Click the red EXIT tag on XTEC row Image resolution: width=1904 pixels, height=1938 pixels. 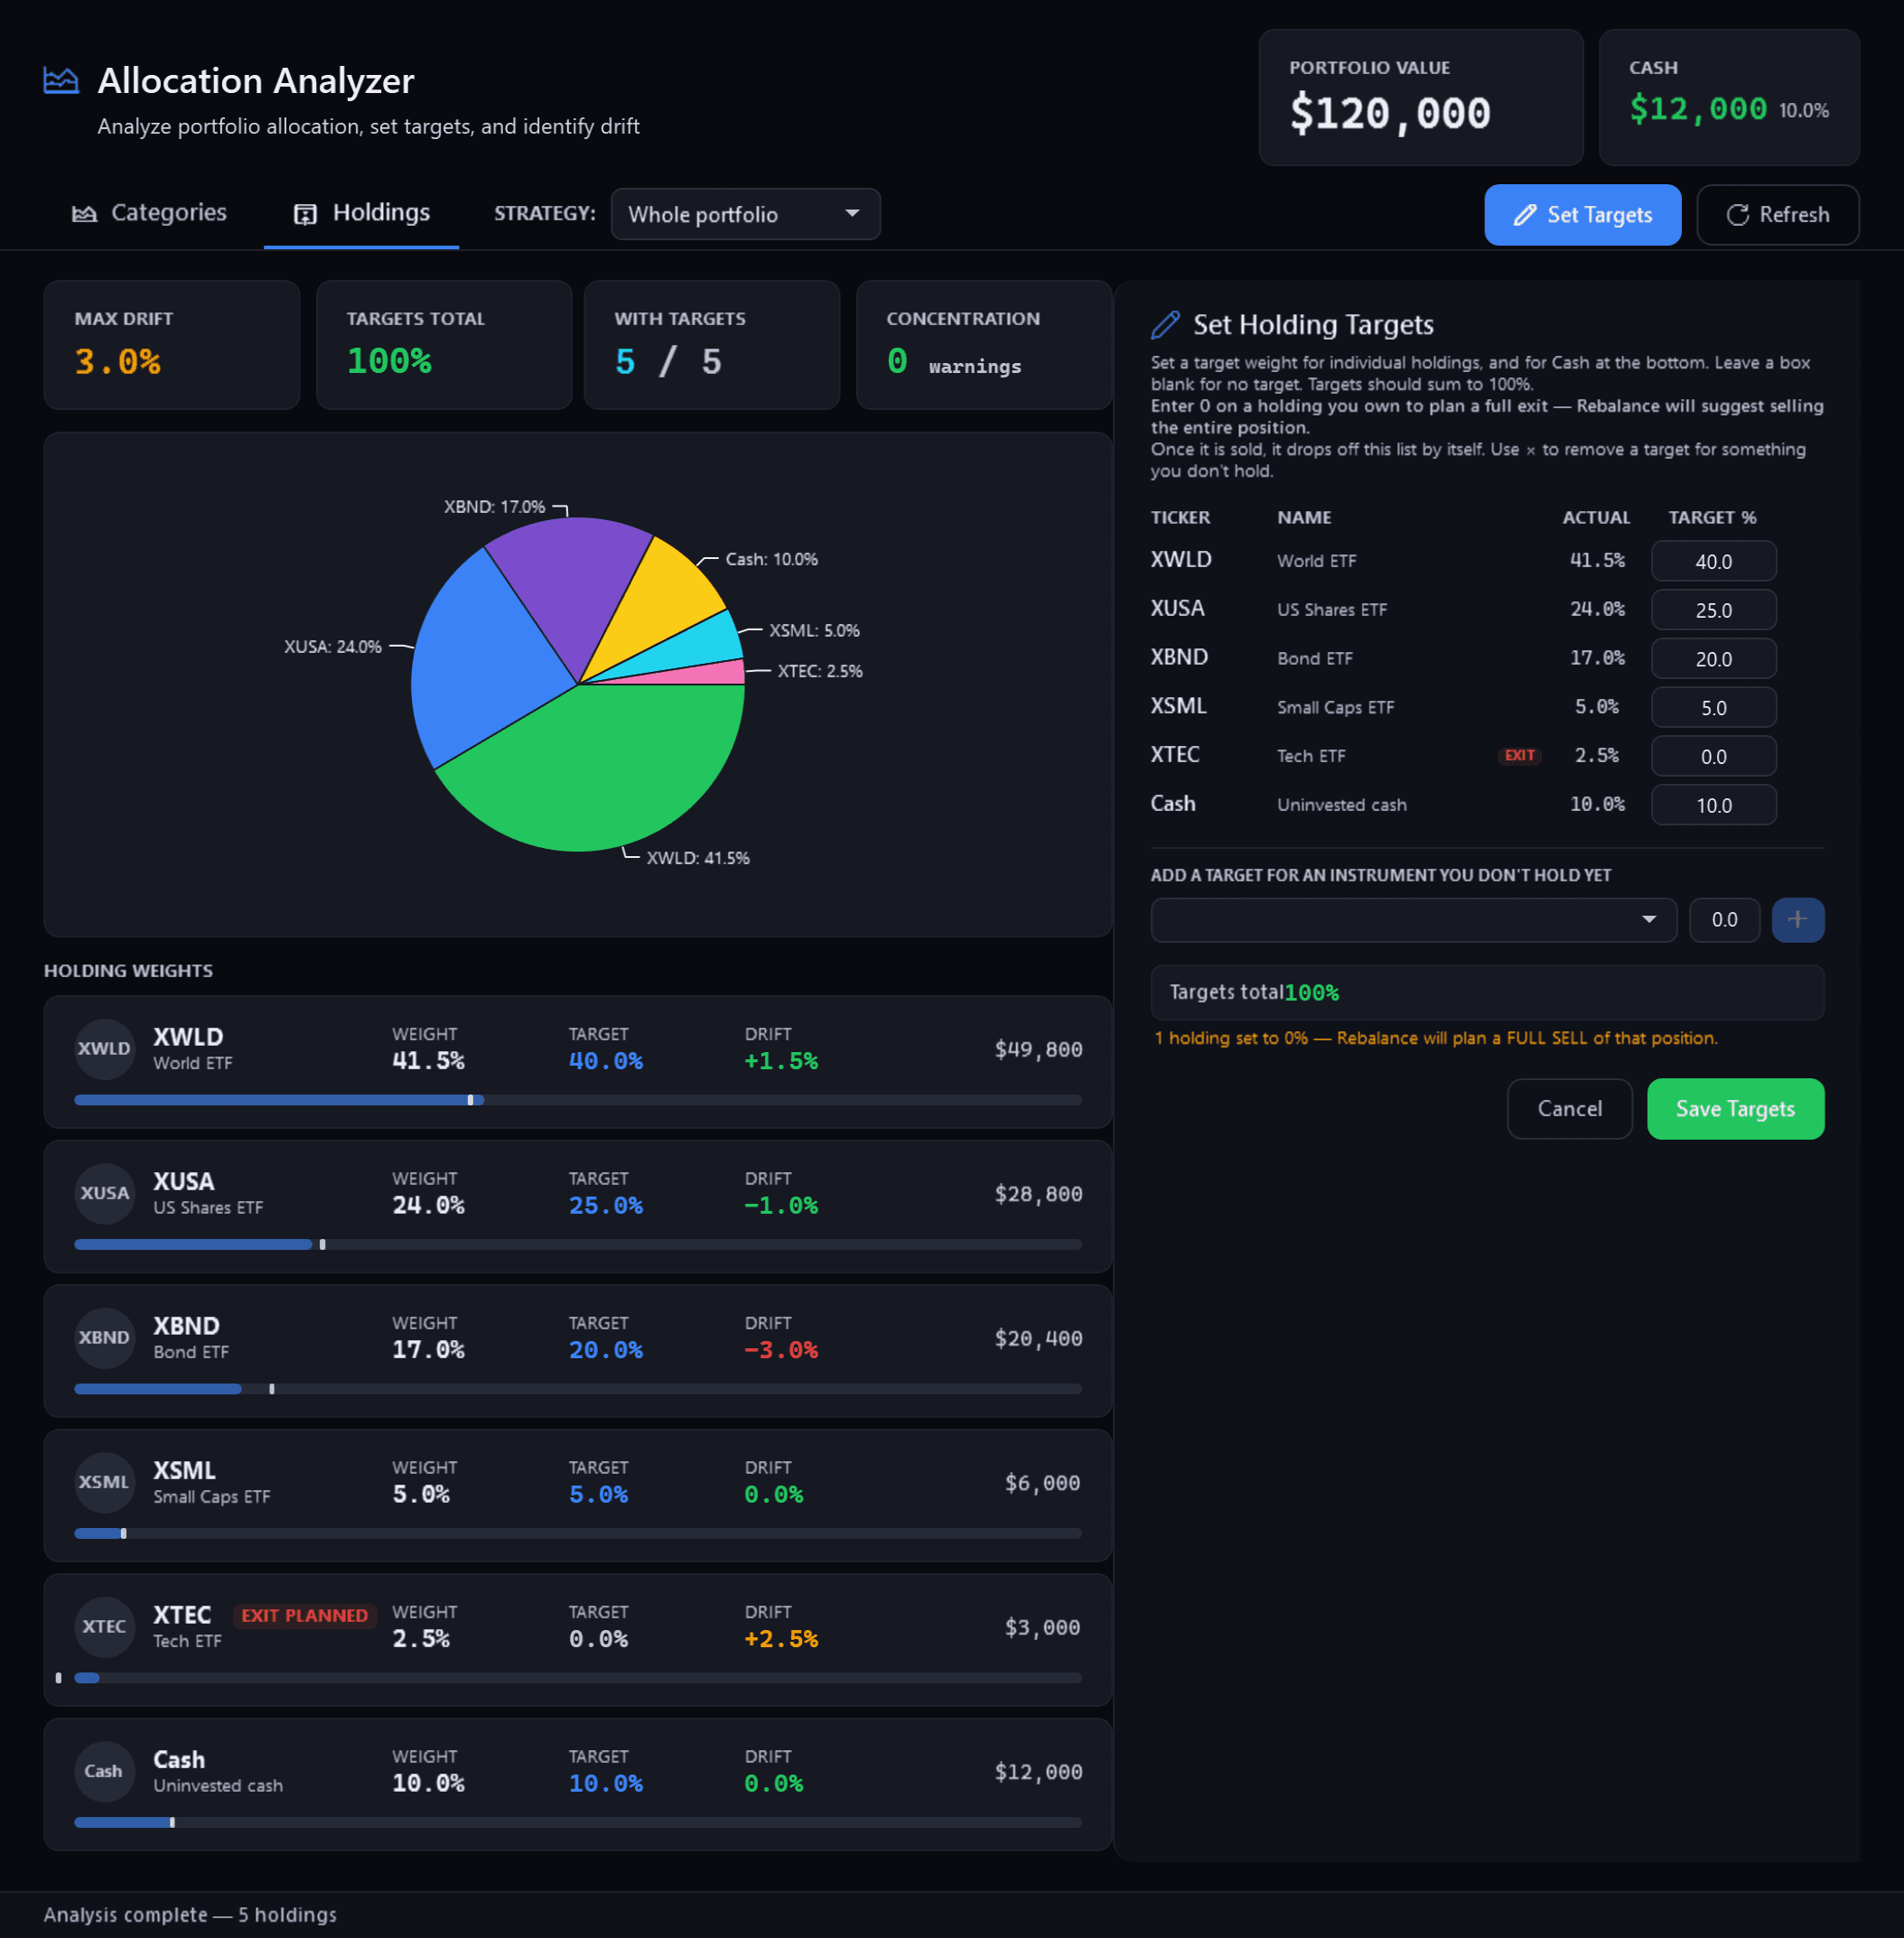(x=1519, y=755)
